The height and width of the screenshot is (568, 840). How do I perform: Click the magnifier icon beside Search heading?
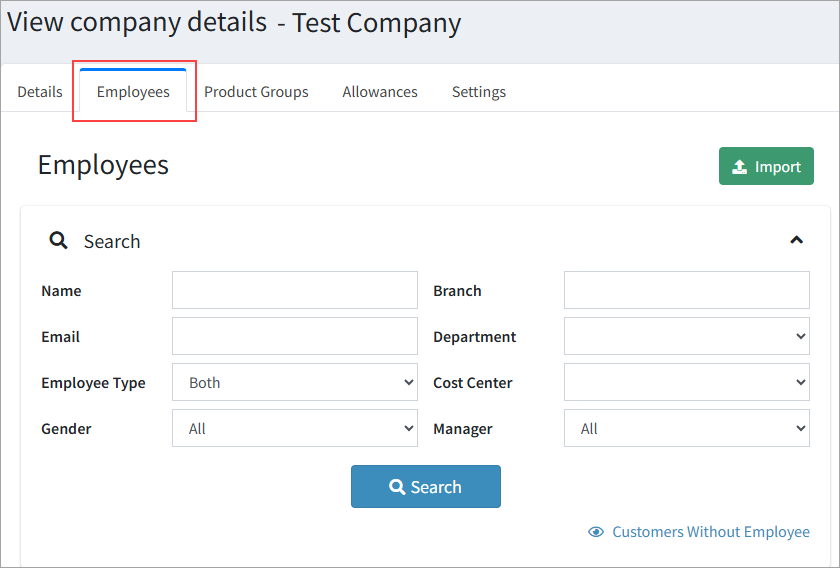[x=59, y=241]
